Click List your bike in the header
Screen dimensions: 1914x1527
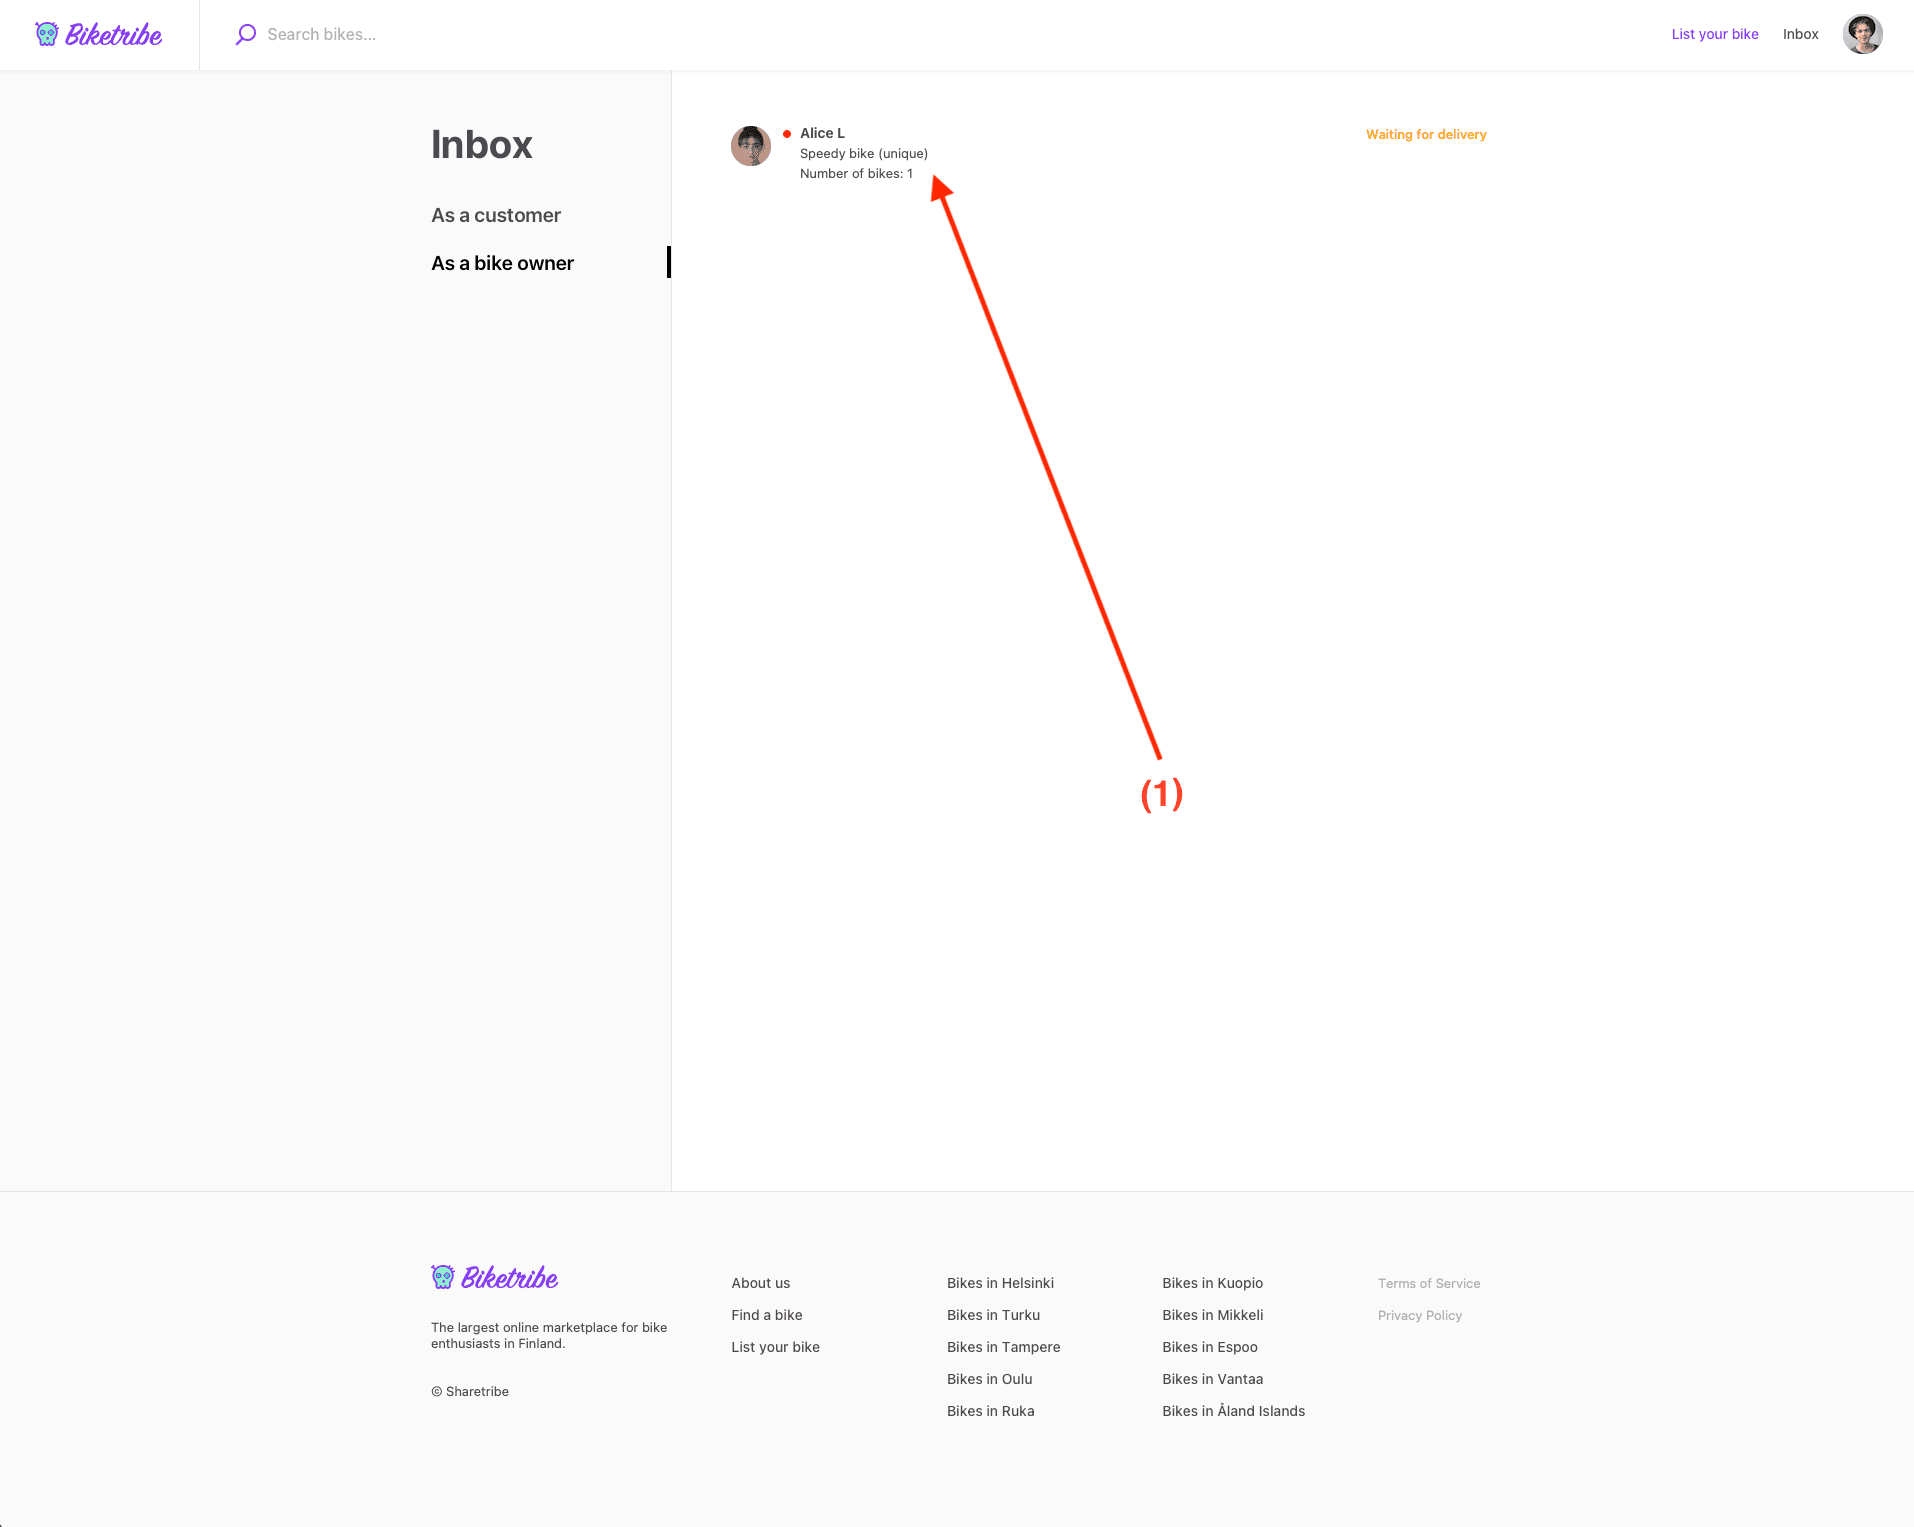pos(1714,34)
